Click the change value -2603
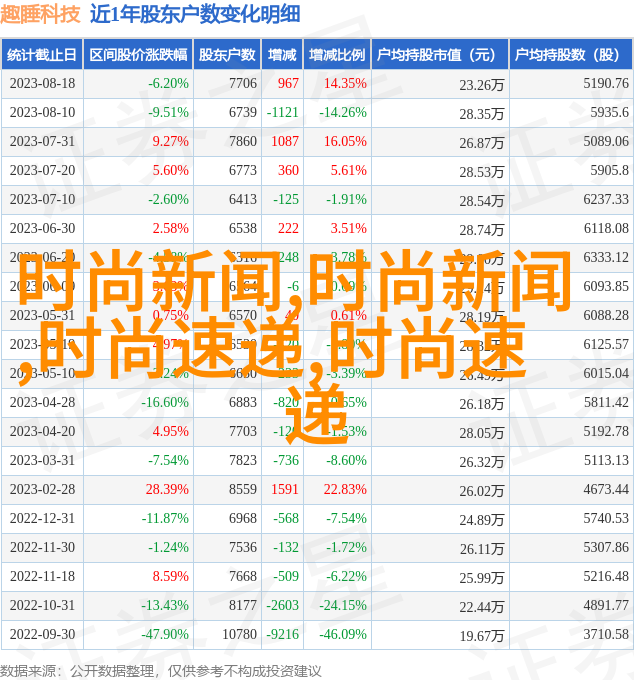The height and width of the screenshot is (680, 634). [282, 606]
